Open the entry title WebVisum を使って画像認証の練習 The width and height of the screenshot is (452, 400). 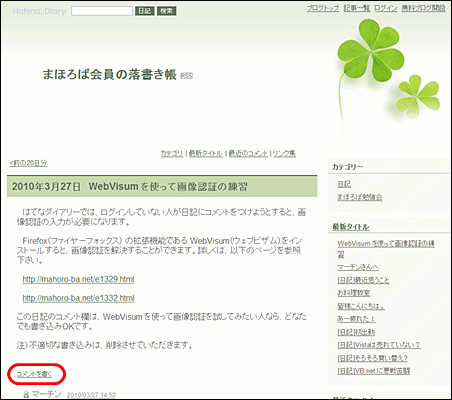168,186
